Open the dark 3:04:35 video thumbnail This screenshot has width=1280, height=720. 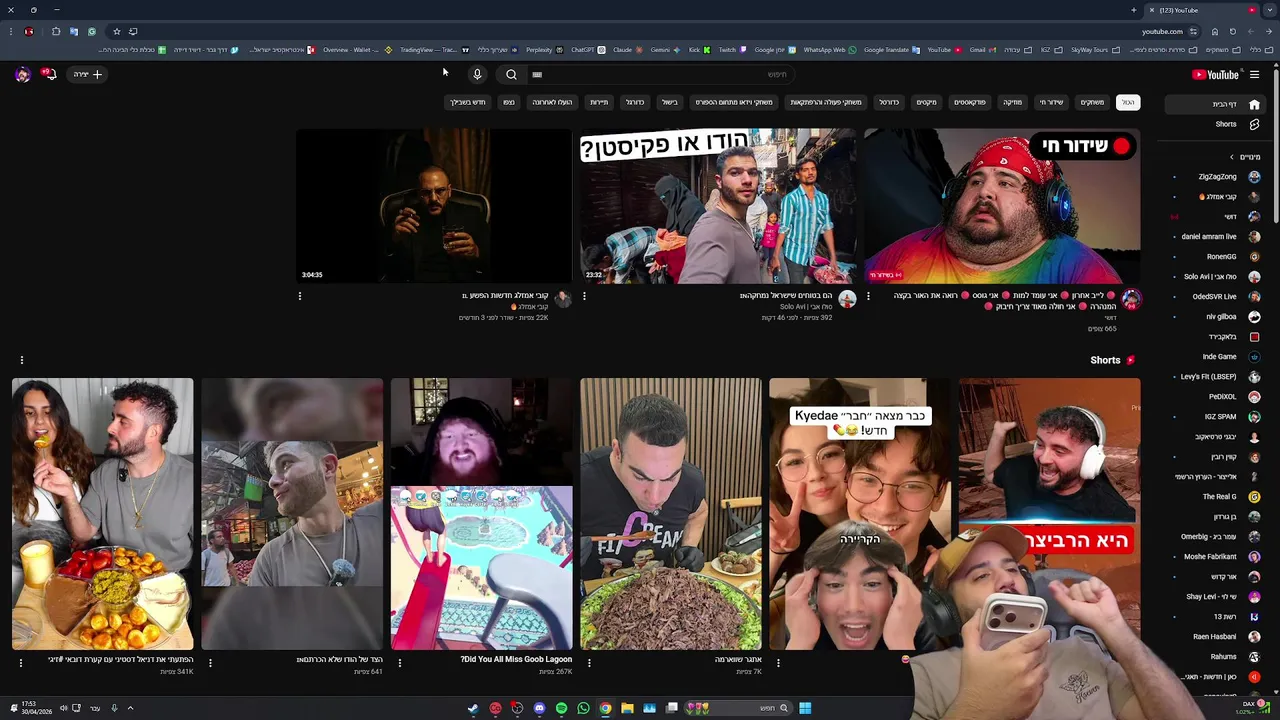pyautogui.click(x=434, y=206)
